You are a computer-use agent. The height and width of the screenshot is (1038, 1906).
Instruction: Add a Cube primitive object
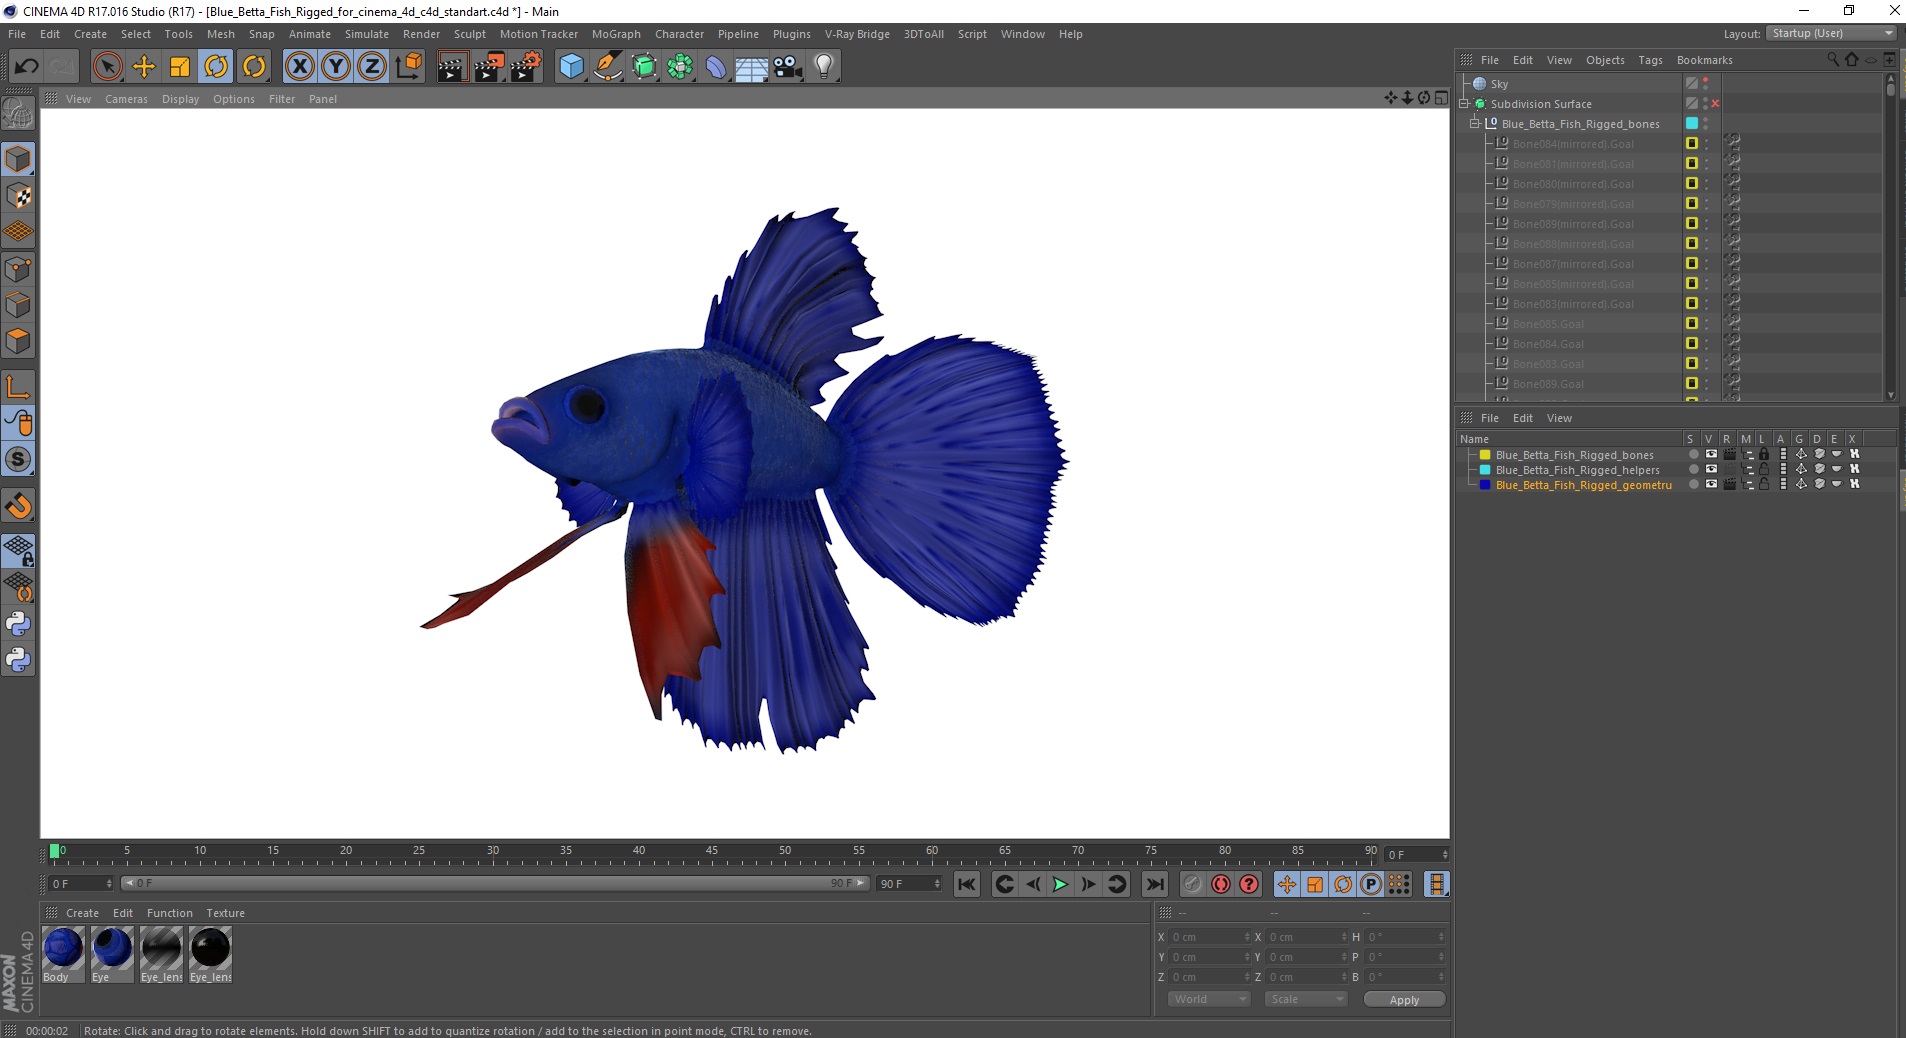(571, 67)
